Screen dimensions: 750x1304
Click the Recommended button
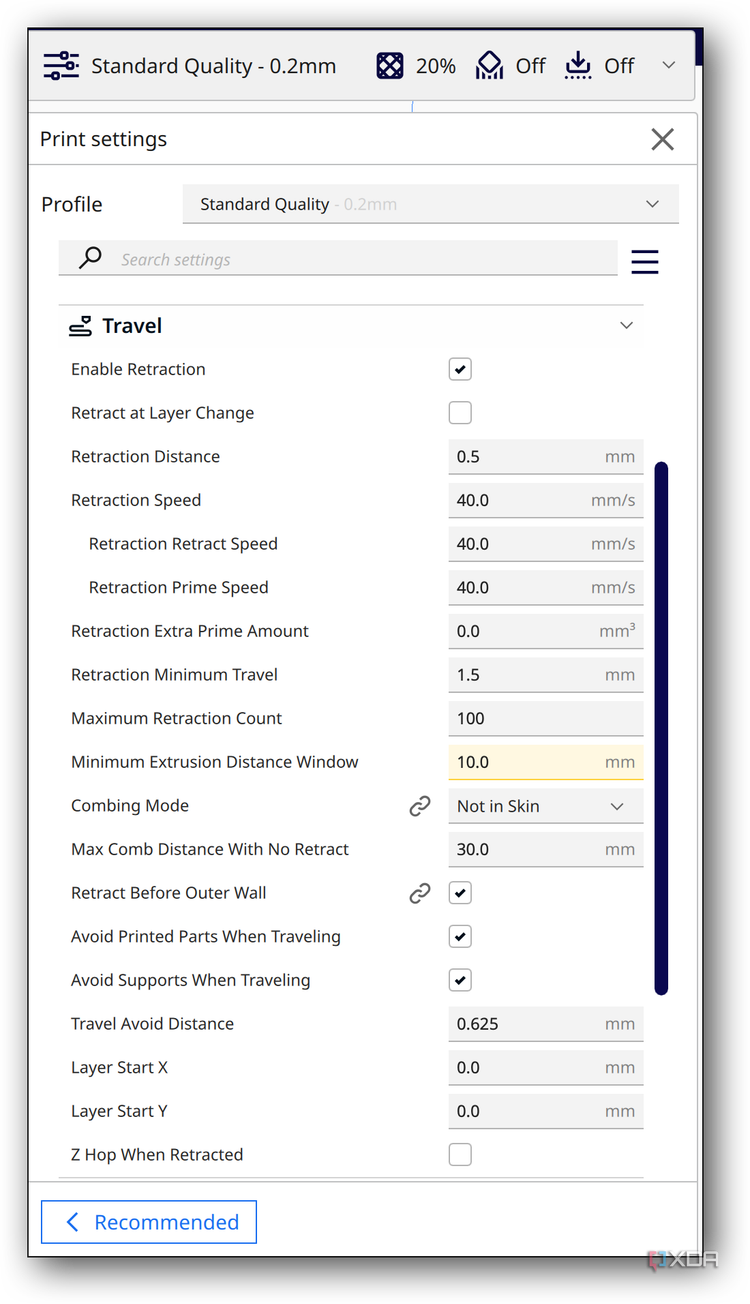(x=149, y=1222)
